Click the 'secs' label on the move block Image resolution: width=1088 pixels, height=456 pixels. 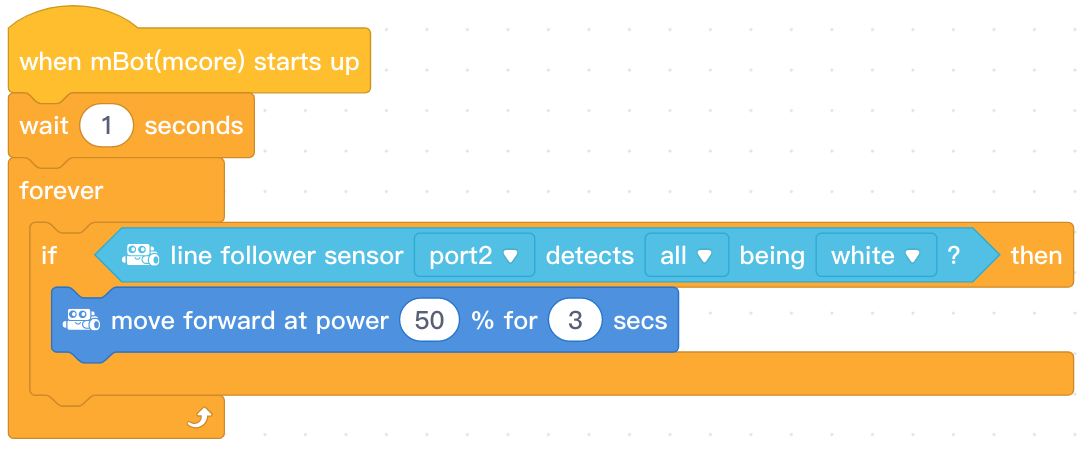[x=639, y=321]
